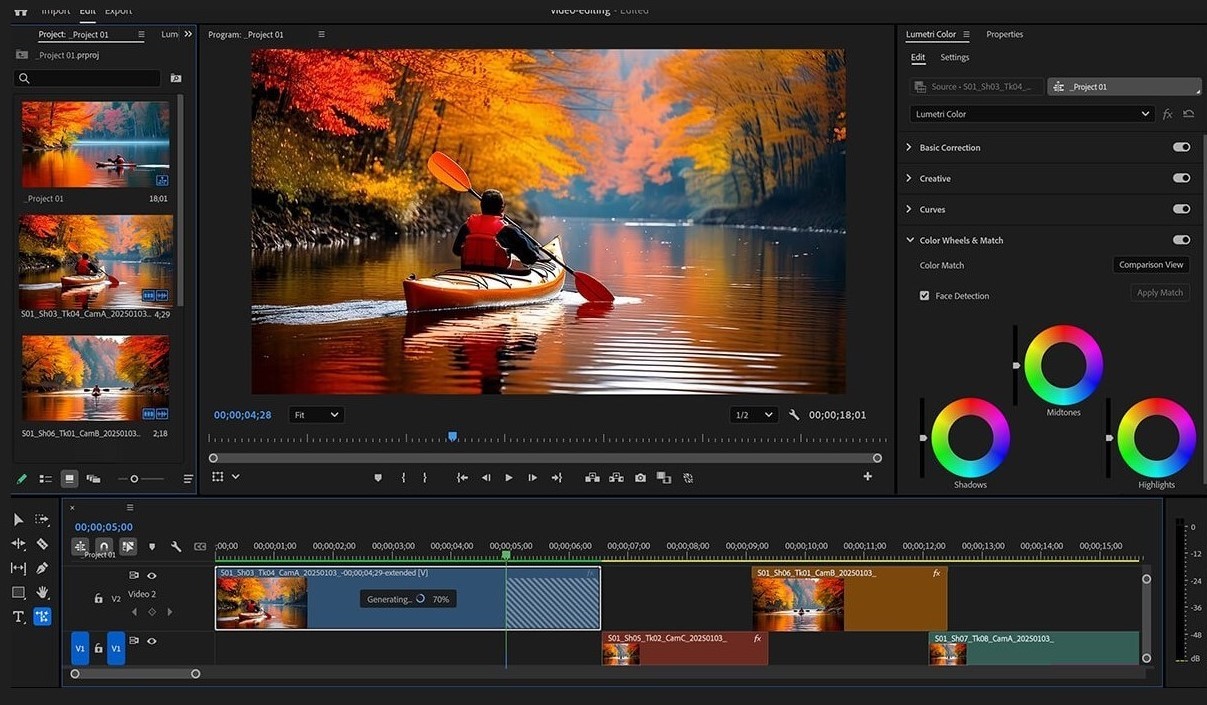
Task: Click the Midtones color wheel
Action: pyautogui.click(x=1063, y=365)
